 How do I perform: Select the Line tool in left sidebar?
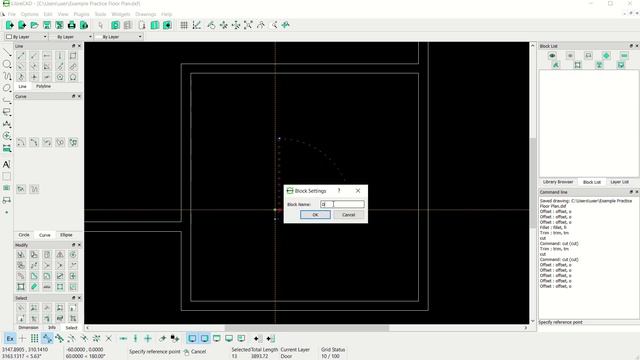(x=7, y=52)
